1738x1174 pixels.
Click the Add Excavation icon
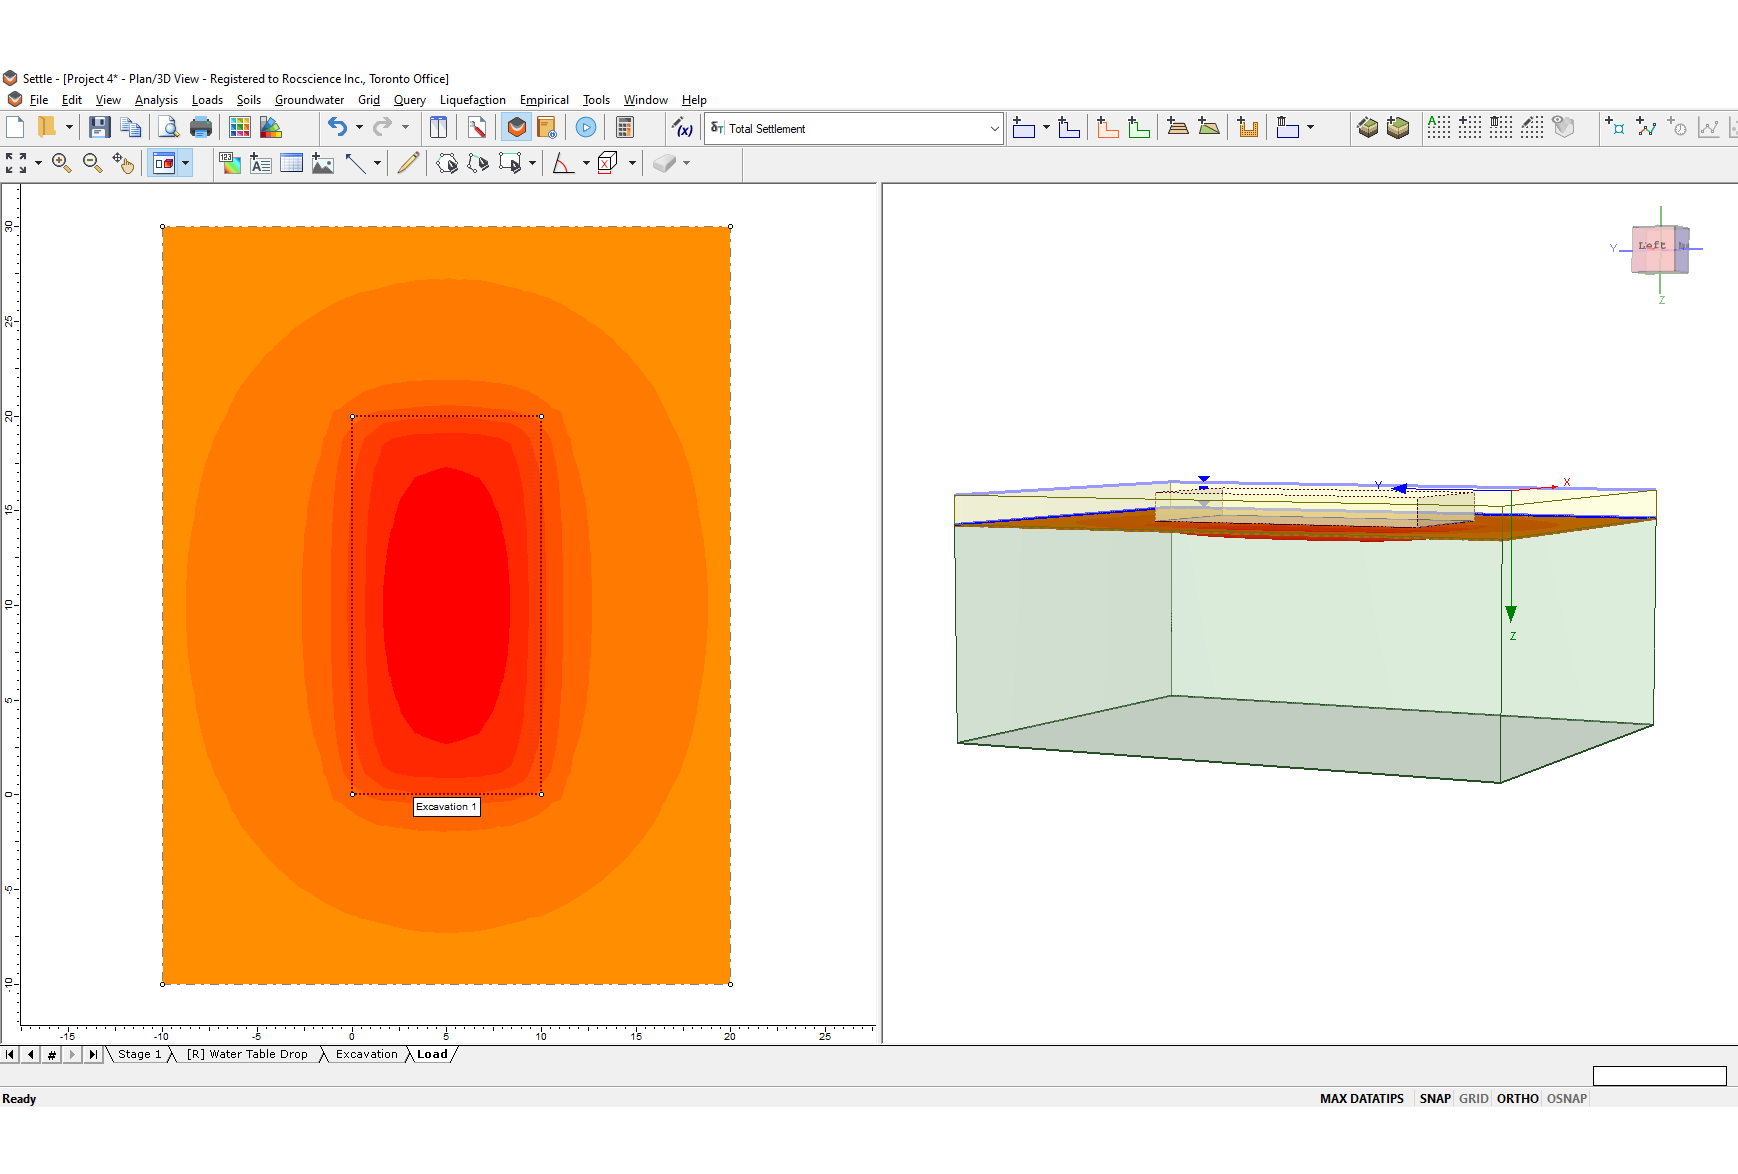pyautogui.click(x=1248, y=127)
